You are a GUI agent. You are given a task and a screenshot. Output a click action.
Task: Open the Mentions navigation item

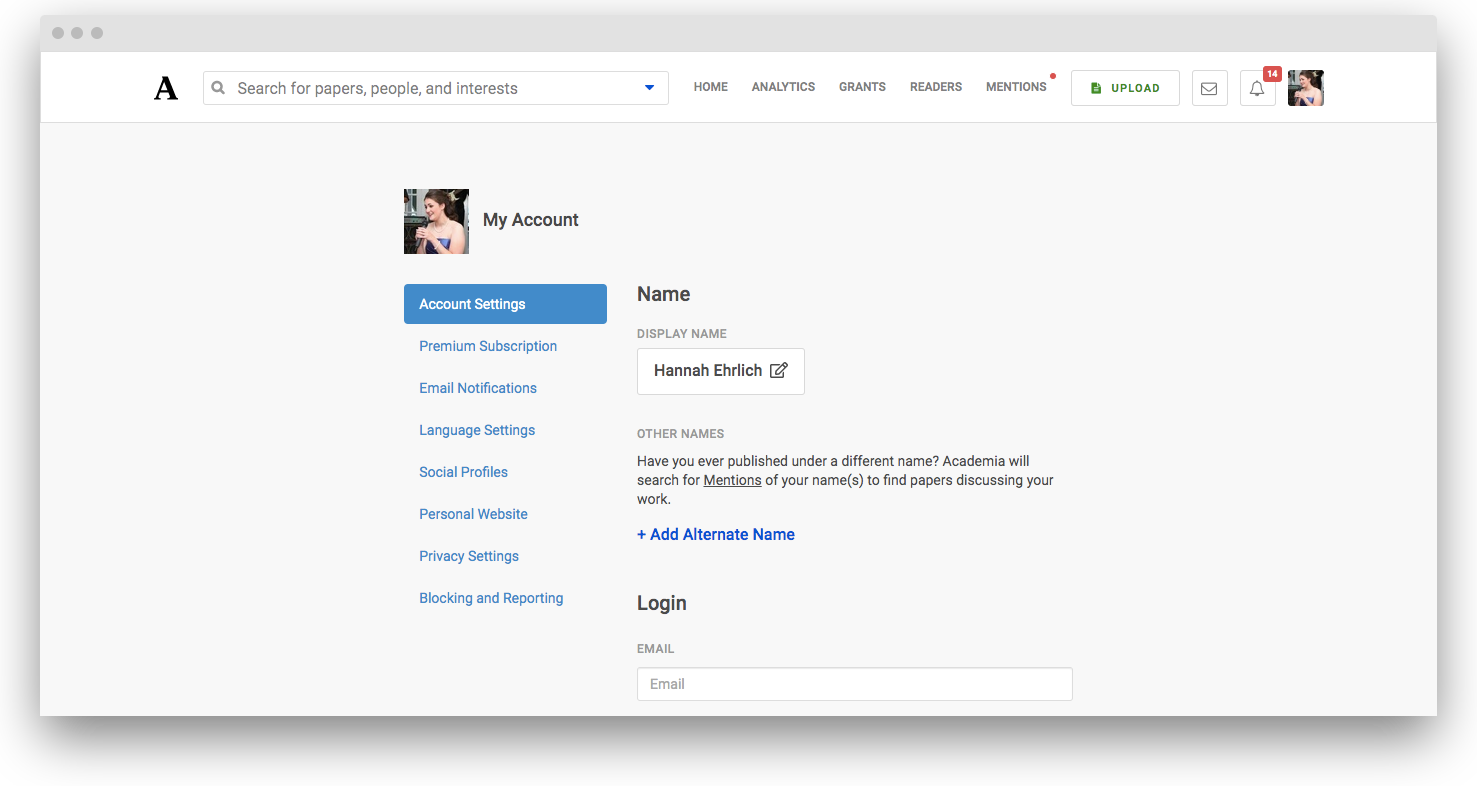1016,87
